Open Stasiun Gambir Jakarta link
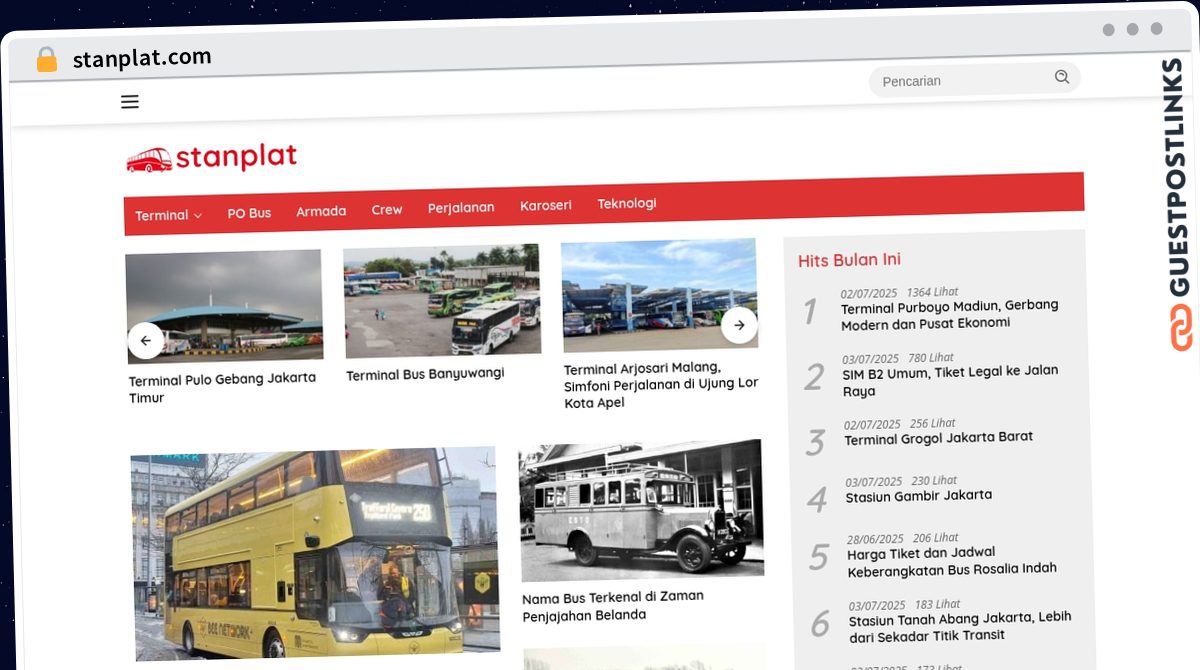 pos(918,496)
